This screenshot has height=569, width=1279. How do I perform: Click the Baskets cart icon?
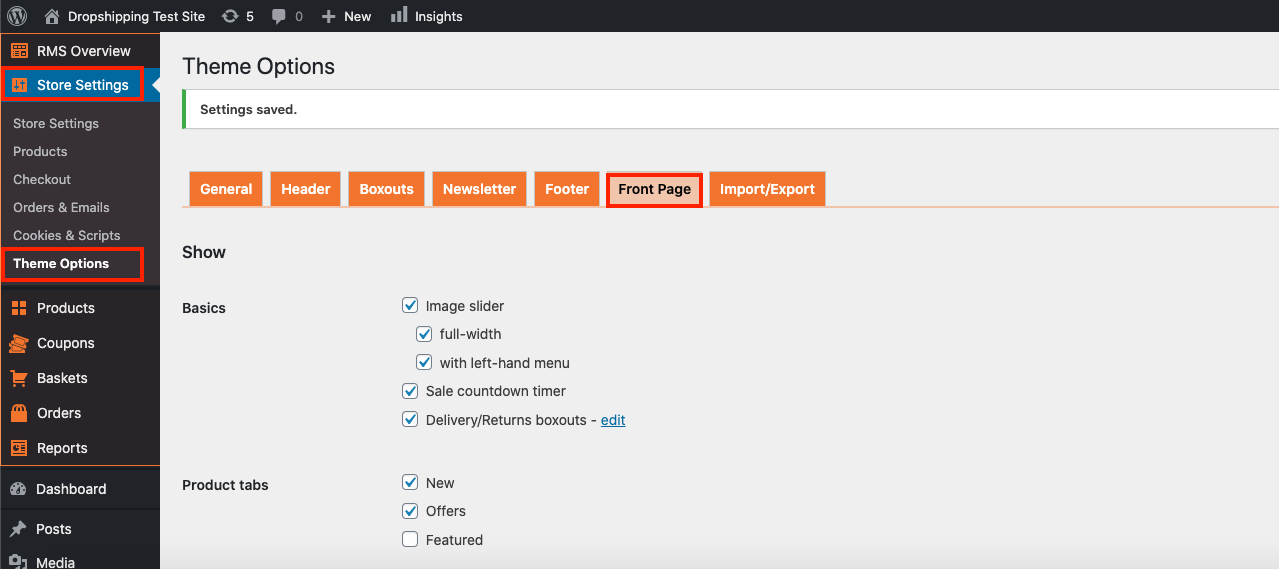coord(19,378)
